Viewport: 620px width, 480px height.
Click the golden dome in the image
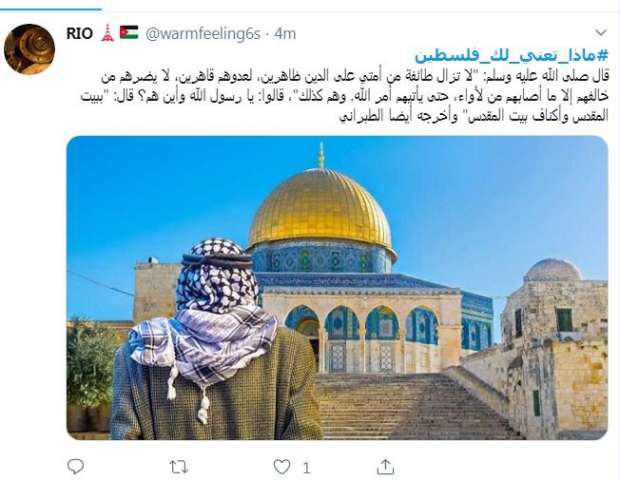321,210
